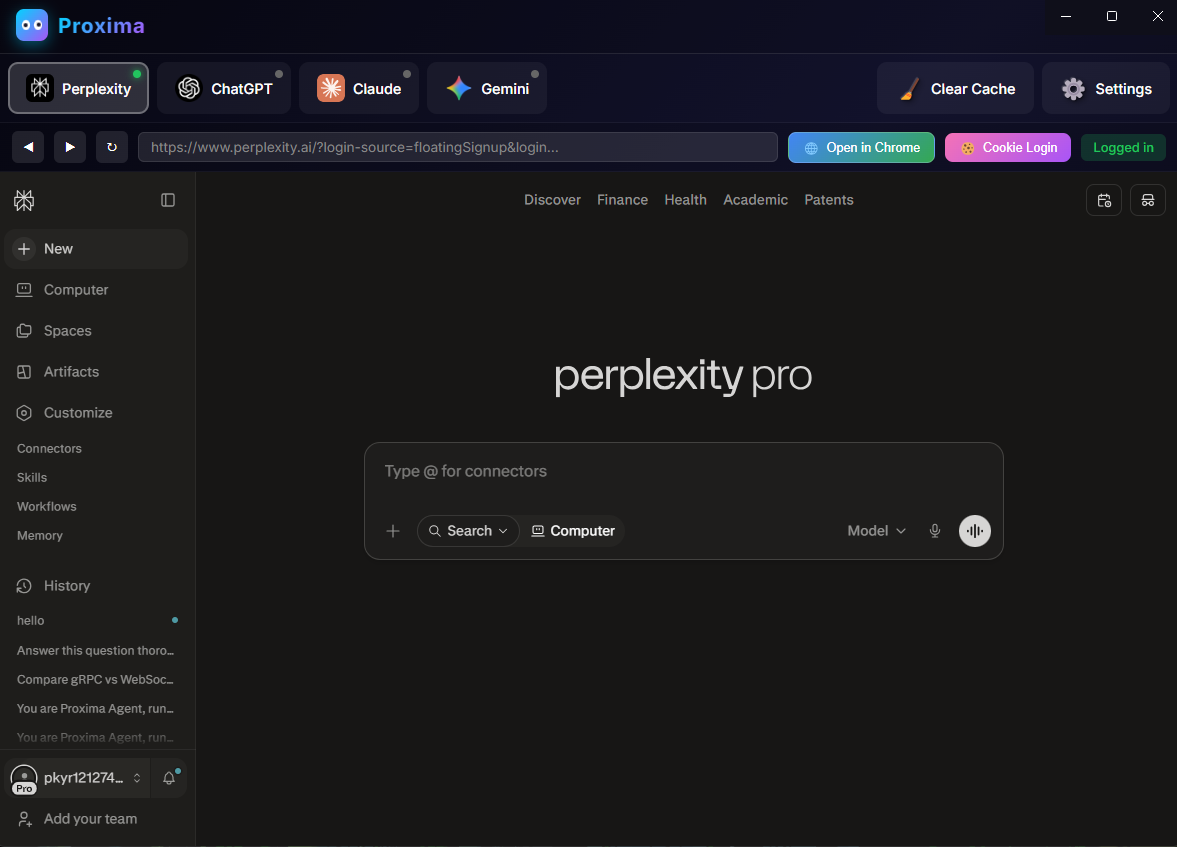Minimize the Proxima window
The width and height of the screenshot is (1177, 847).
(x=1066, y=17)
